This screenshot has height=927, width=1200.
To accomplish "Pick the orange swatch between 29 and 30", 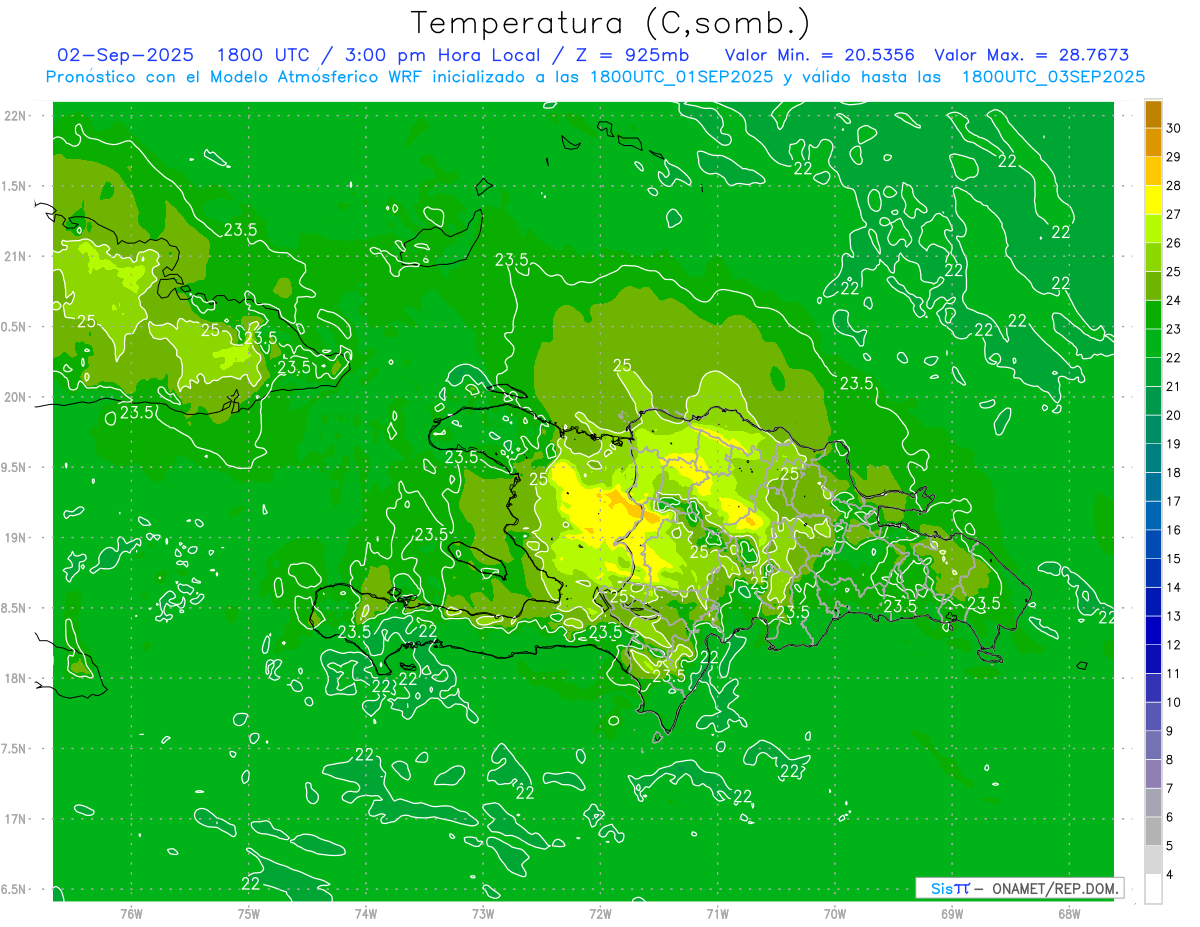I will click(x=1153, y=143).
